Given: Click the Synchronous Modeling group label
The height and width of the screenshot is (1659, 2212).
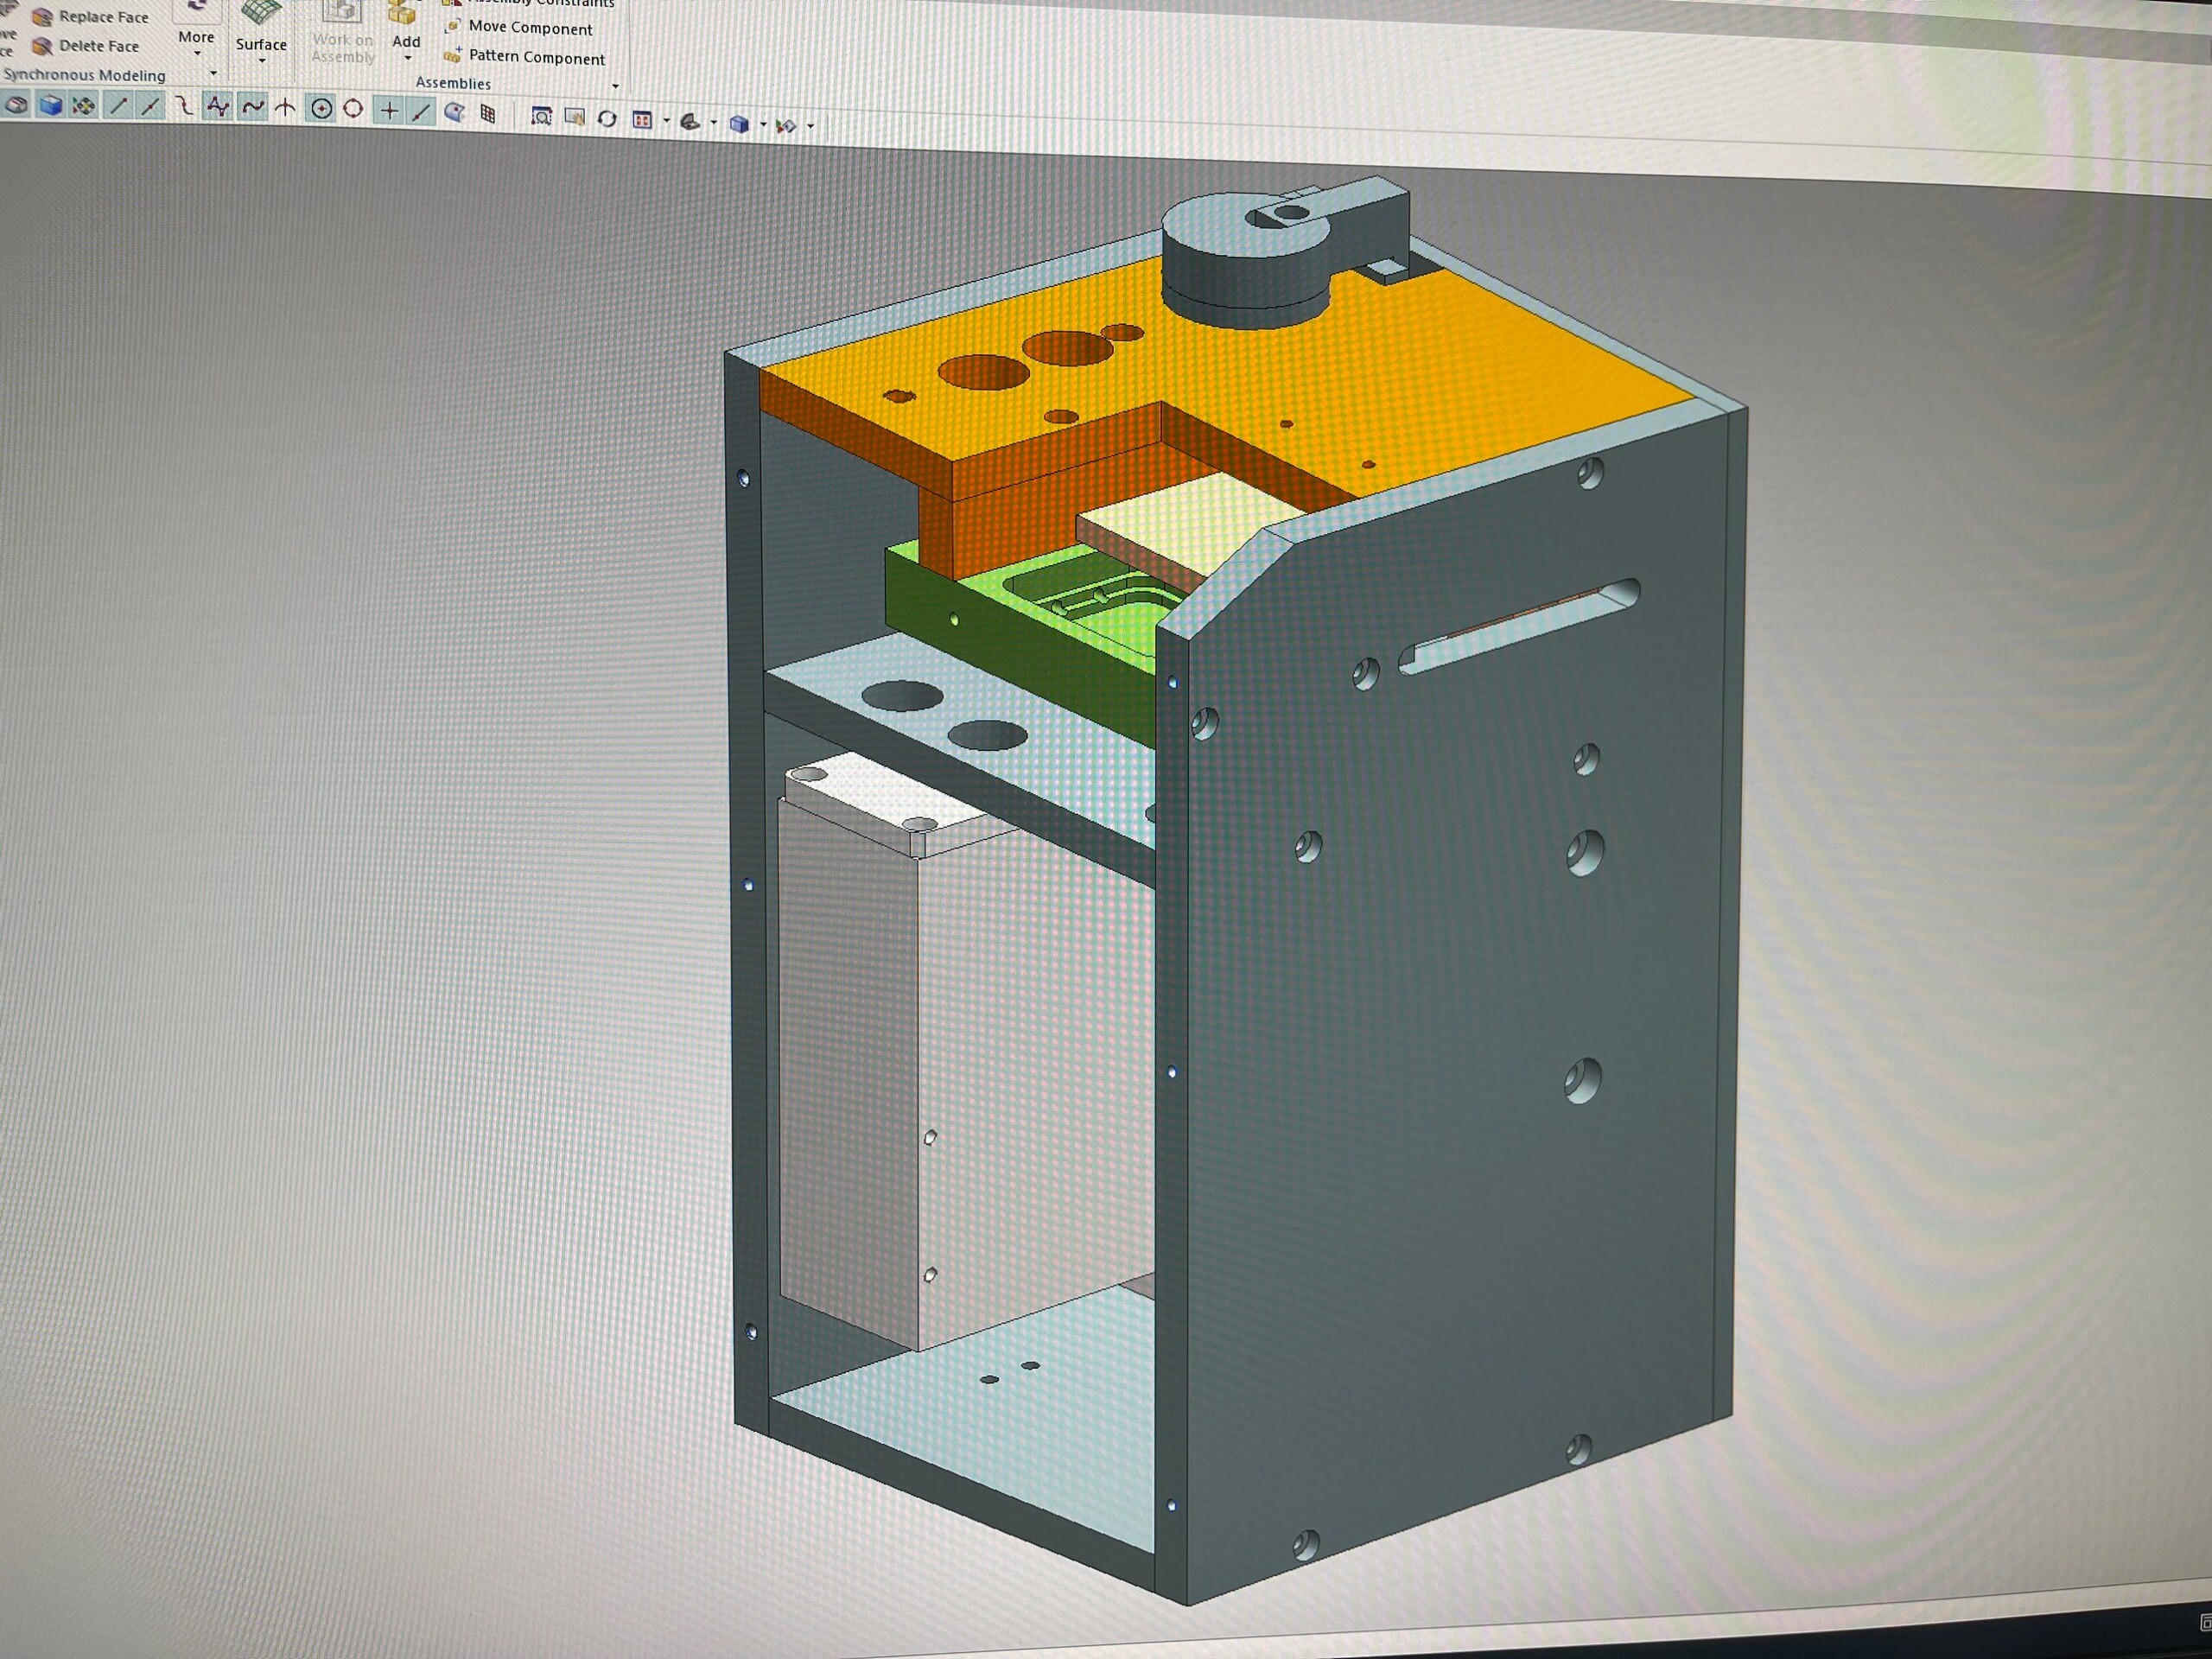Looking at the screenshot, I should click(84, 75).
